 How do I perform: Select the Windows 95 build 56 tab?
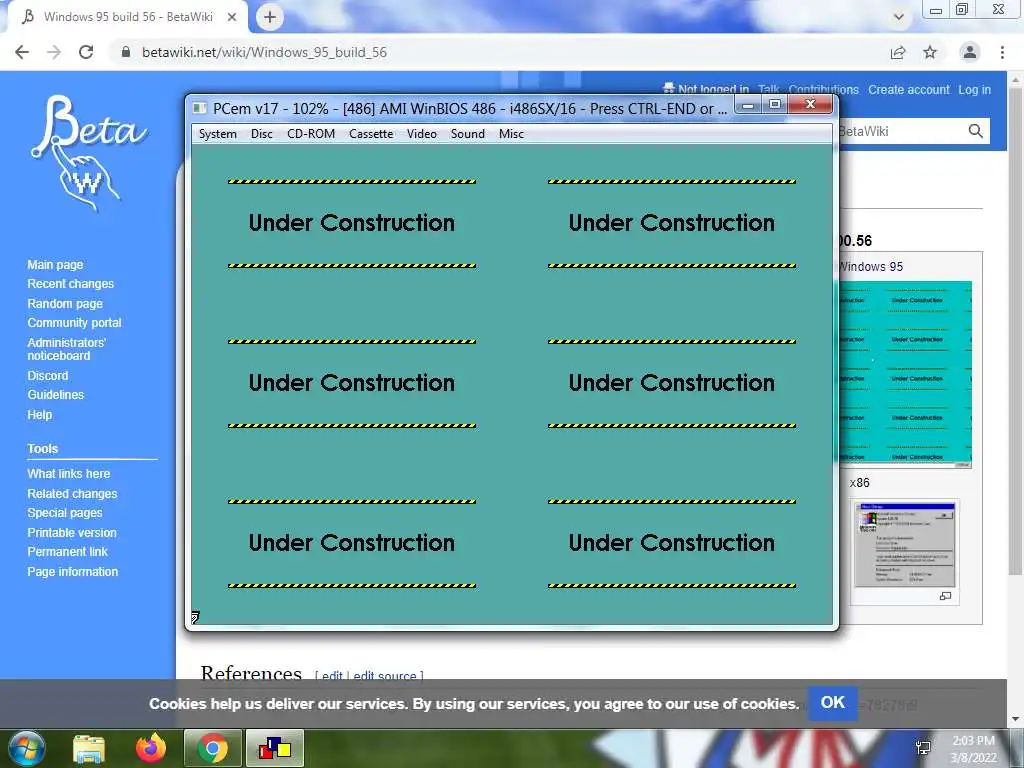click(129, 17)
